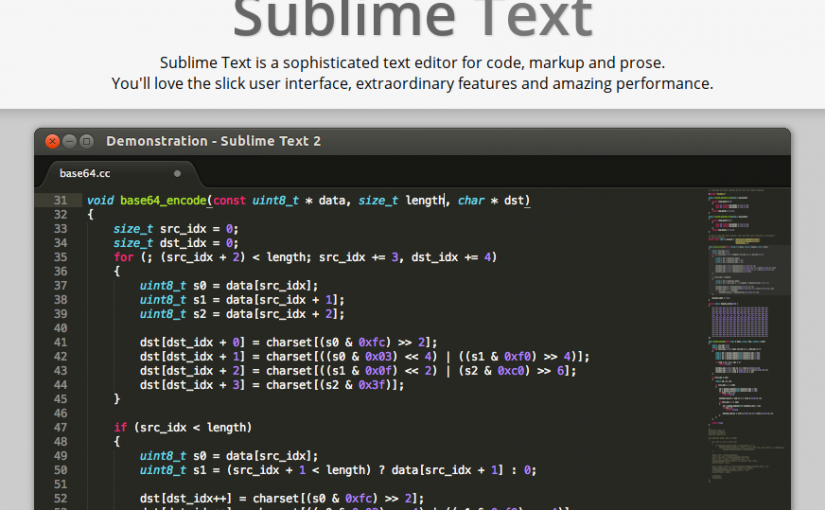Click 'size_t dst_idx = 0;' line
The image size is (825, 510).
pos(176,243)
